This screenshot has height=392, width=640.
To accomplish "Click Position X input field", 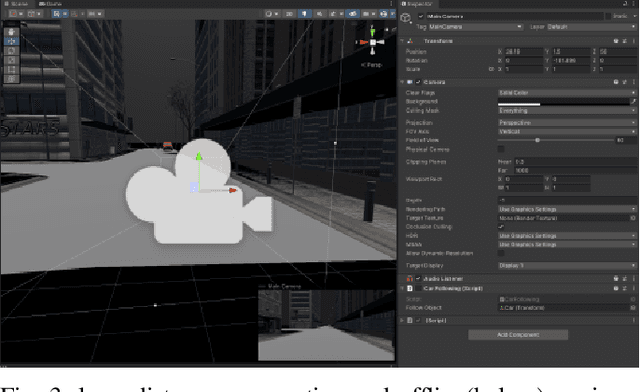I will (x=524, y=52).
